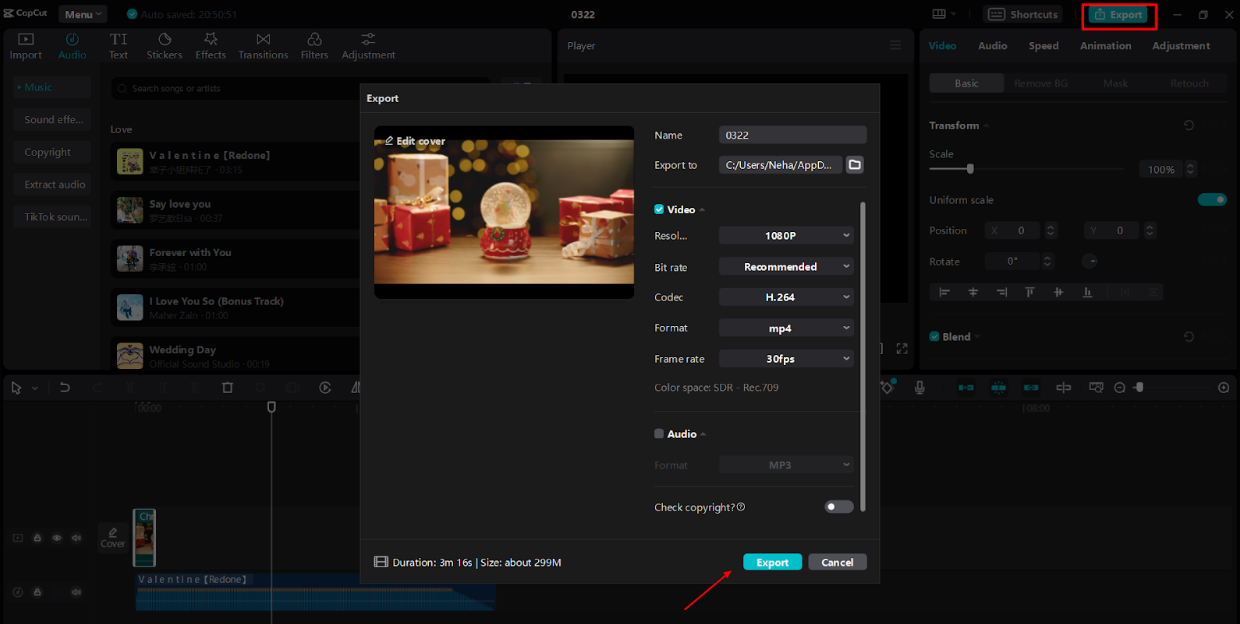Screen dimensions: 1240x624
Task: Click the Export button in title bar
Action: coord(1119,15)
